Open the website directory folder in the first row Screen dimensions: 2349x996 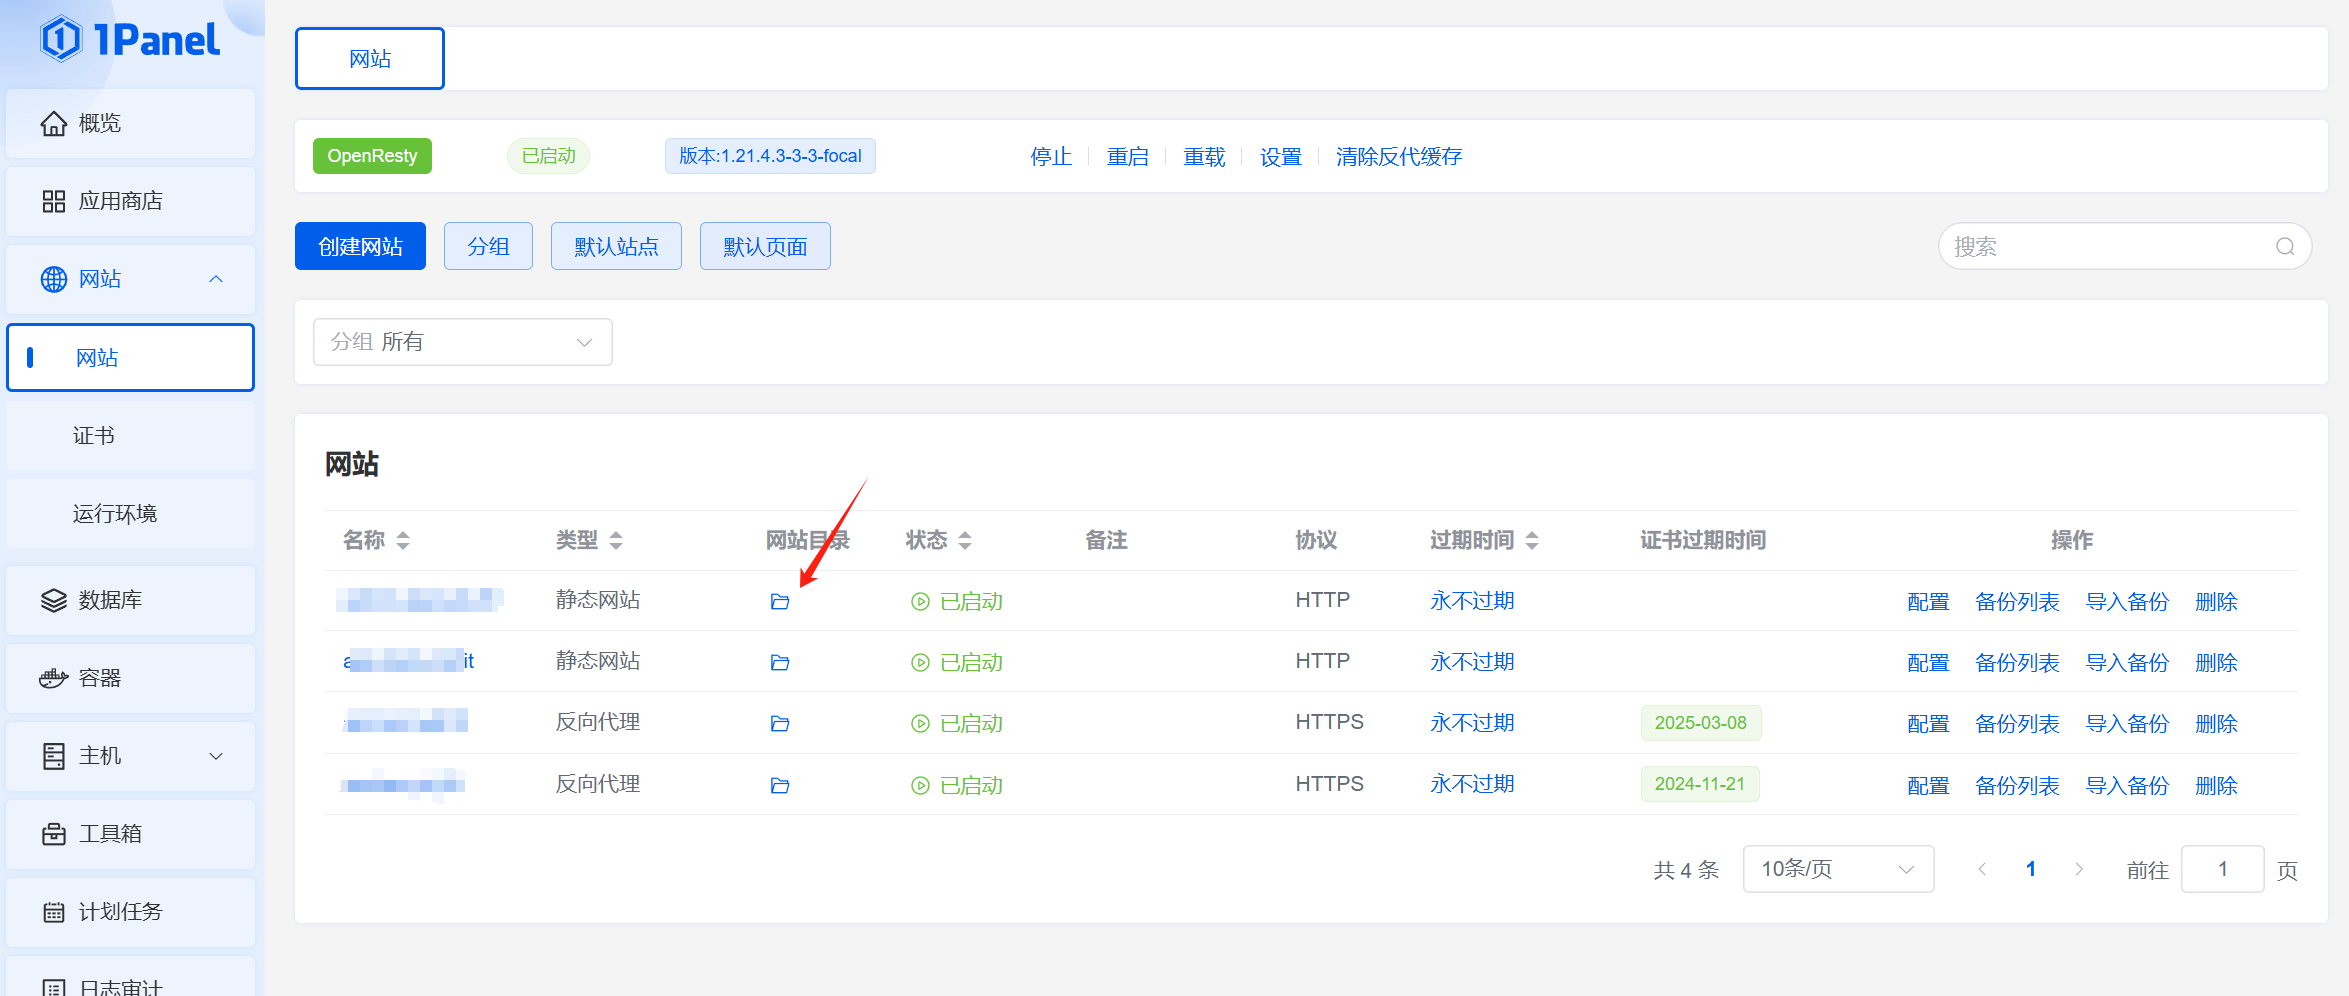pyautogui.click(x=780, y=601)
